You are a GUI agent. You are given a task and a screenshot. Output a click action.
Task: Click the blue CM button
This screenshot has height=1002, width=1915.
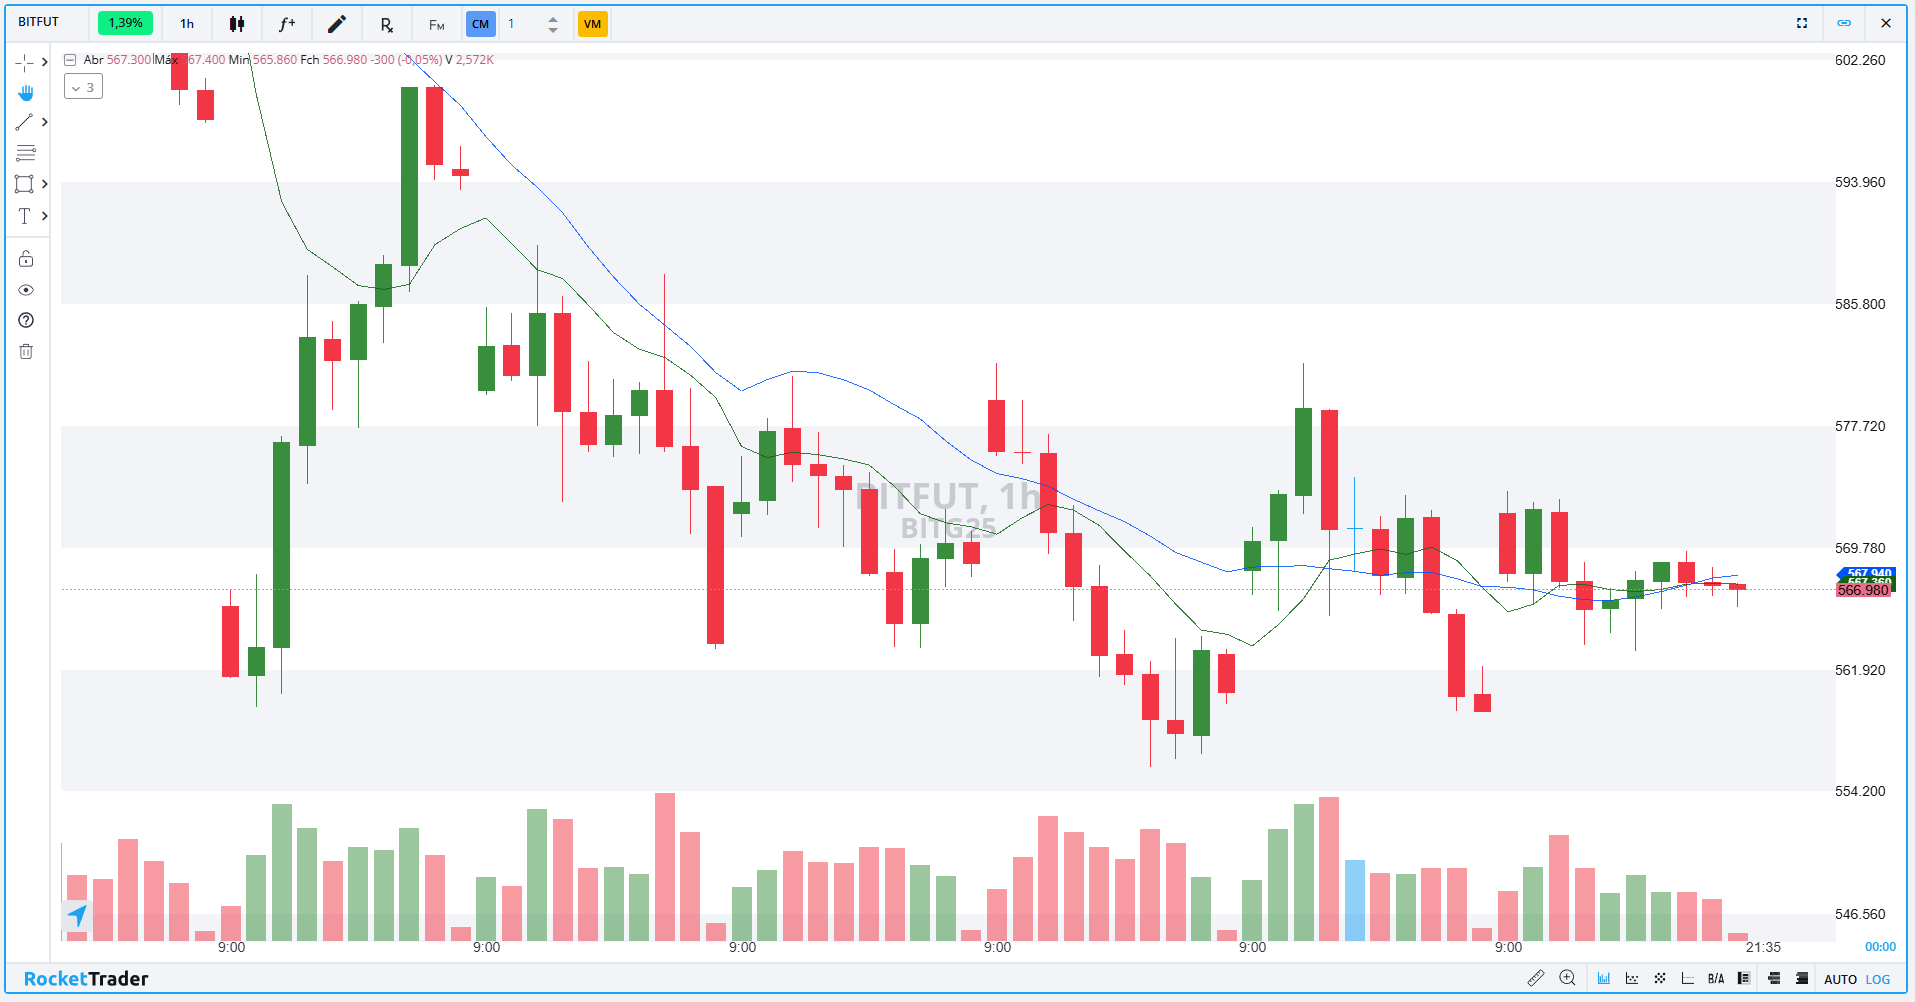(480, 24)
